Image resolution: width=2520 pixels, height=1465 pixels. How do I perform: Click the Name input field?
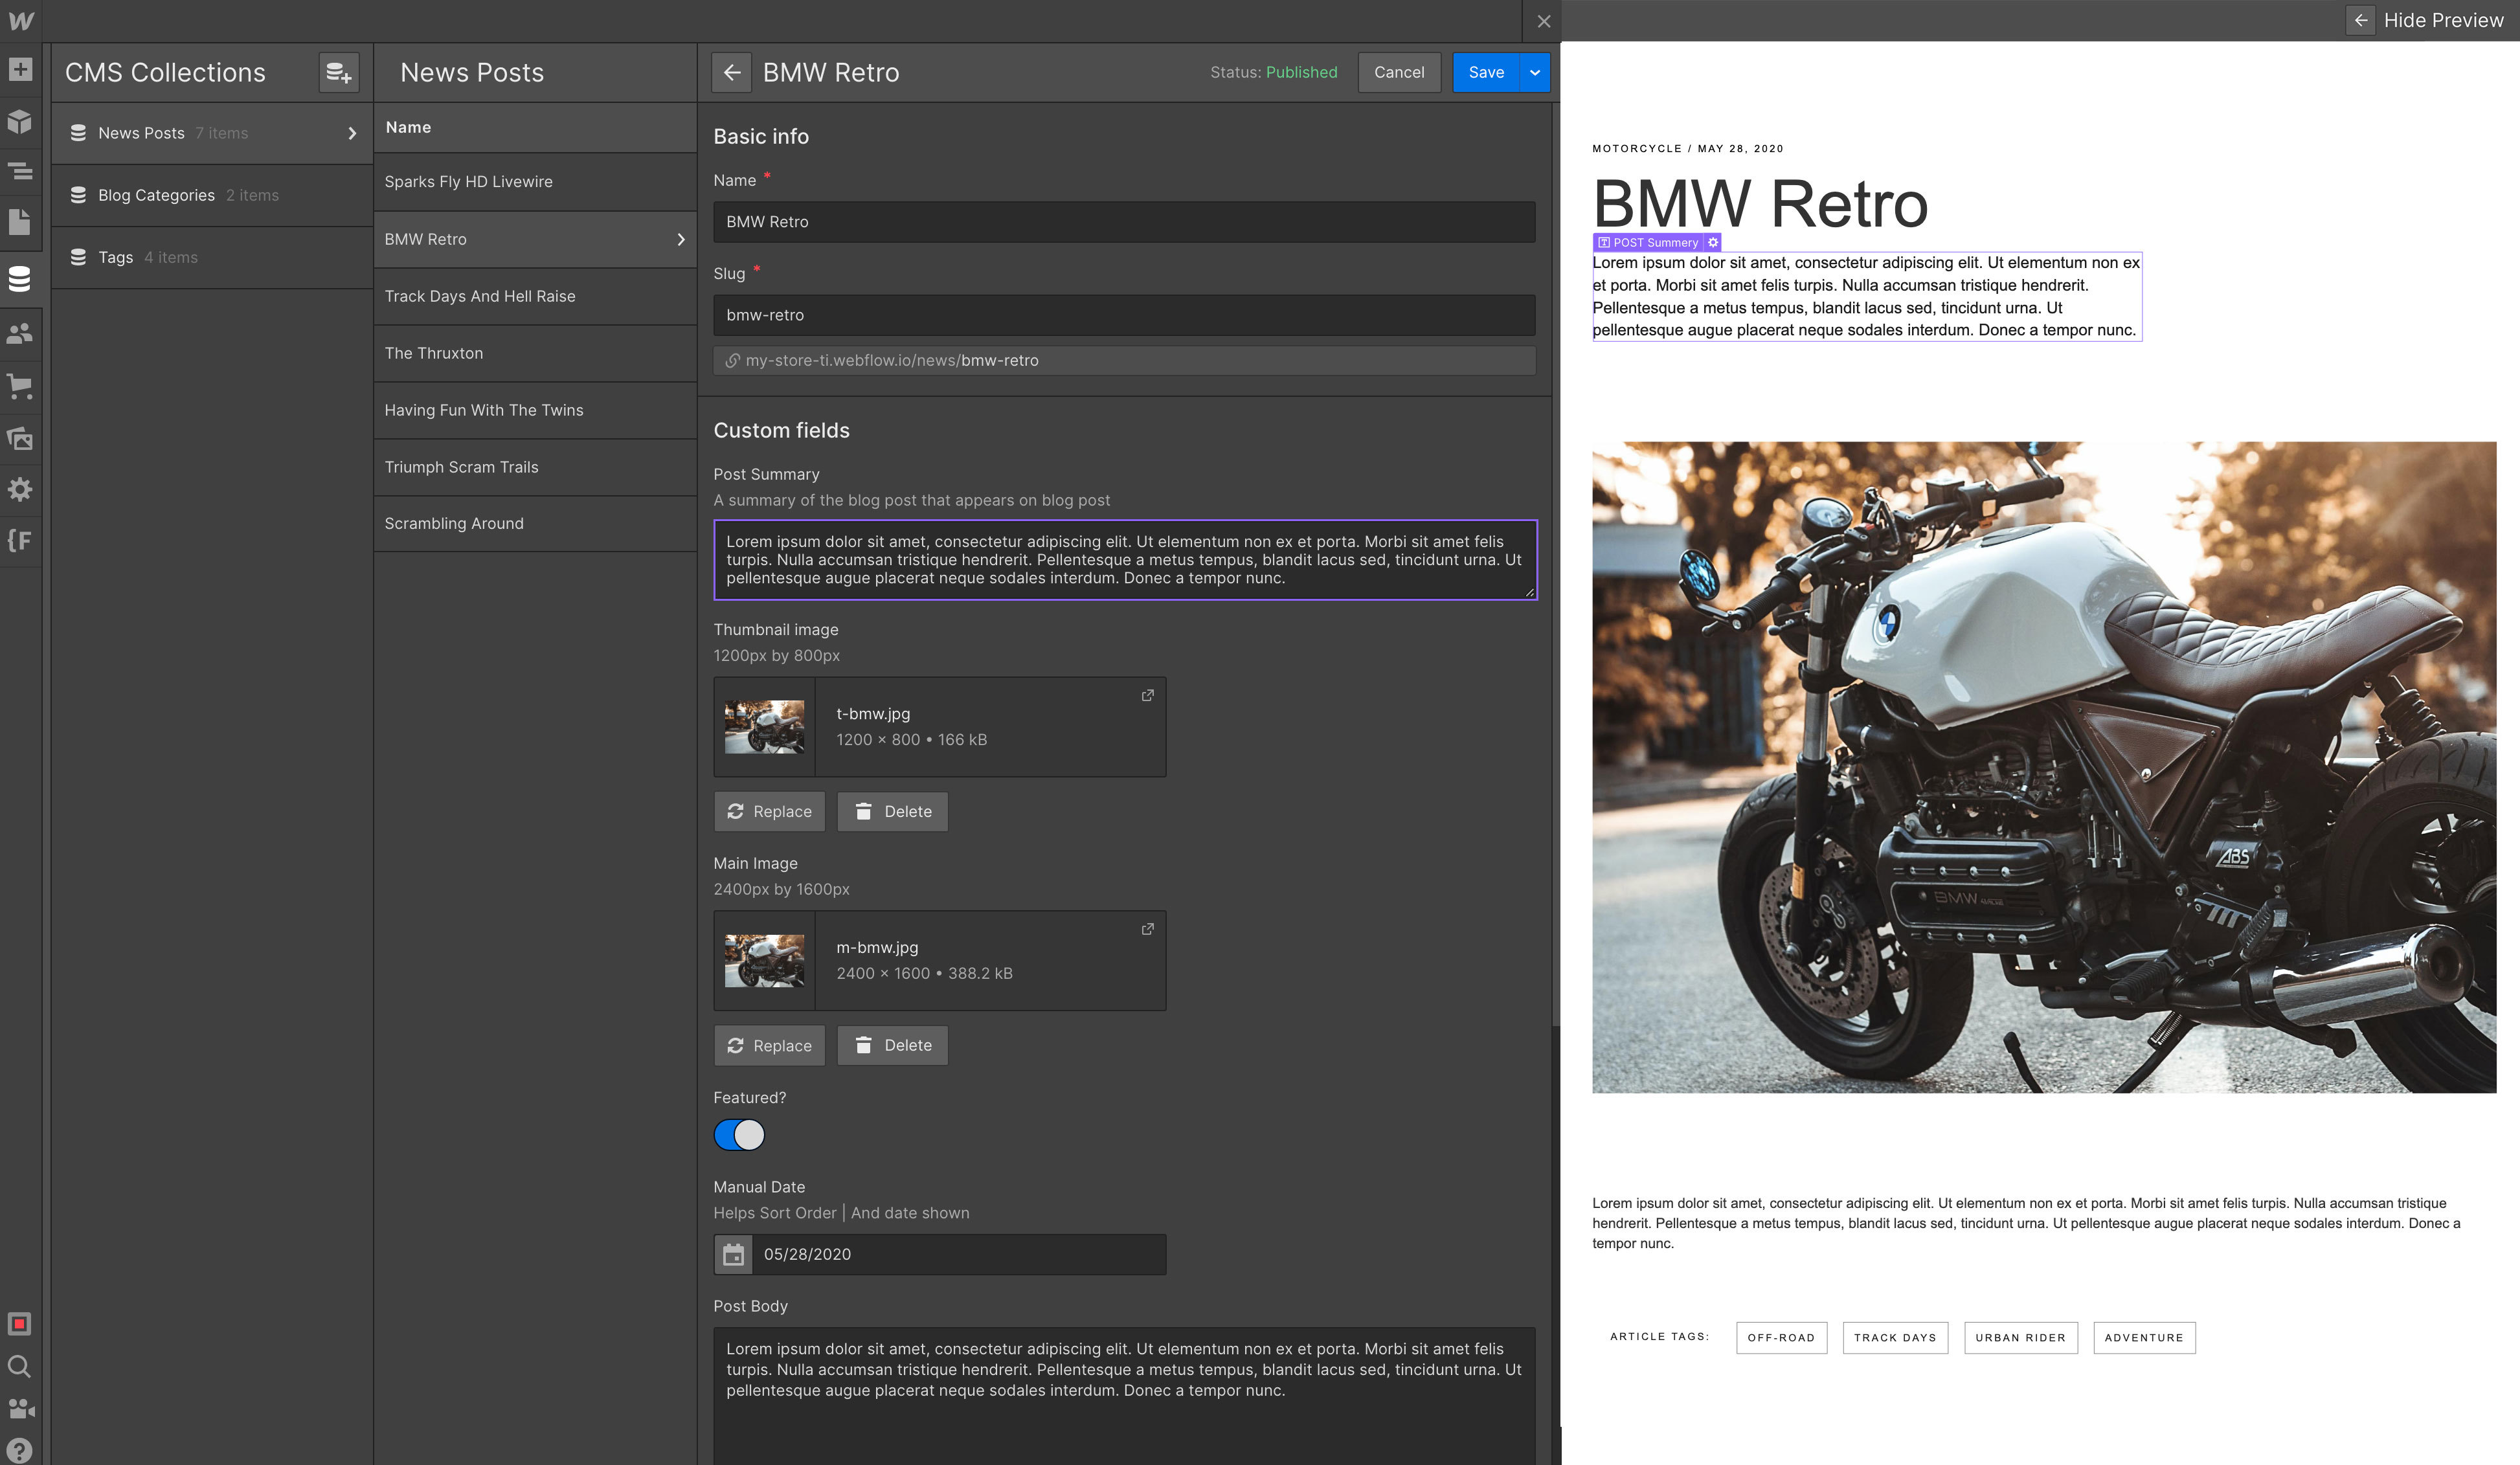1124,222
